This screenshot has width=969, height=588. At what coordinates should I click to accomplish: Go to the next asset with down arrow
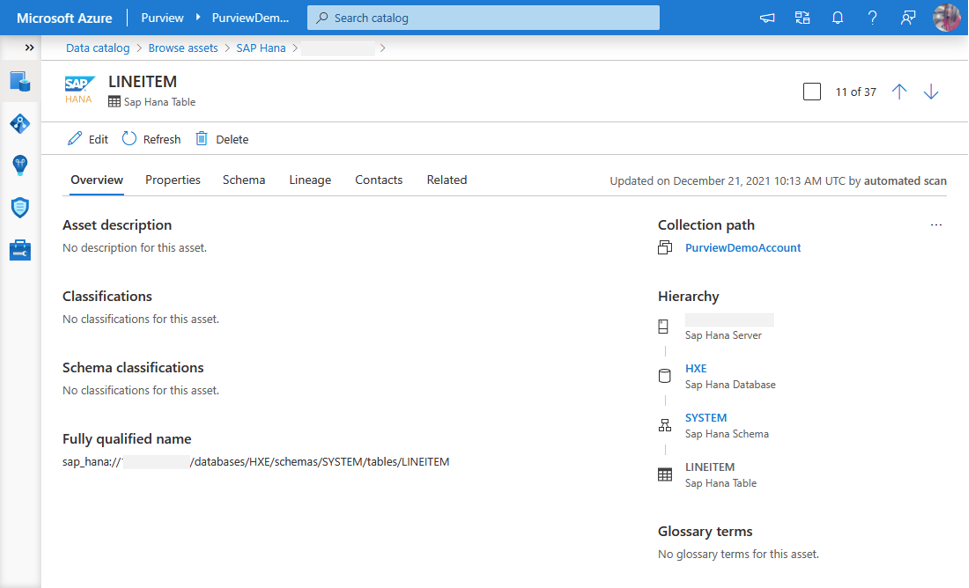[931, 92]
